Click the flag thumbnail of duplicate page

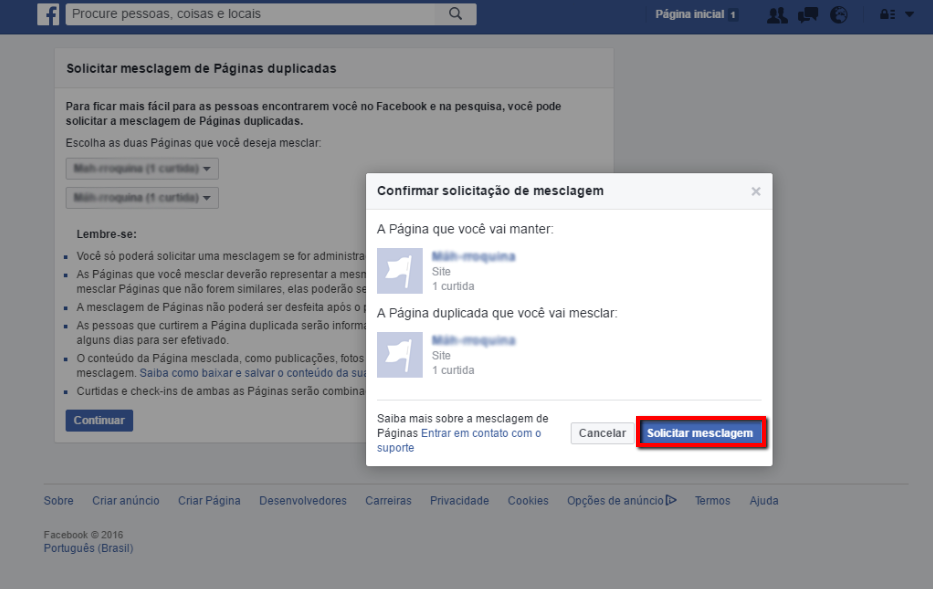tap(400, 355)
